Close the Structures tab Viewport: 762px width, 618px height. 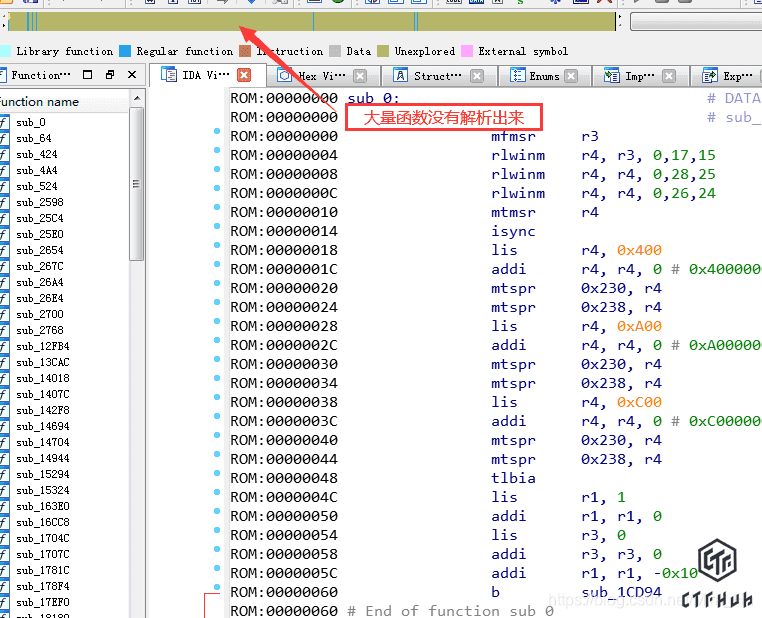(x=476, y=76)
